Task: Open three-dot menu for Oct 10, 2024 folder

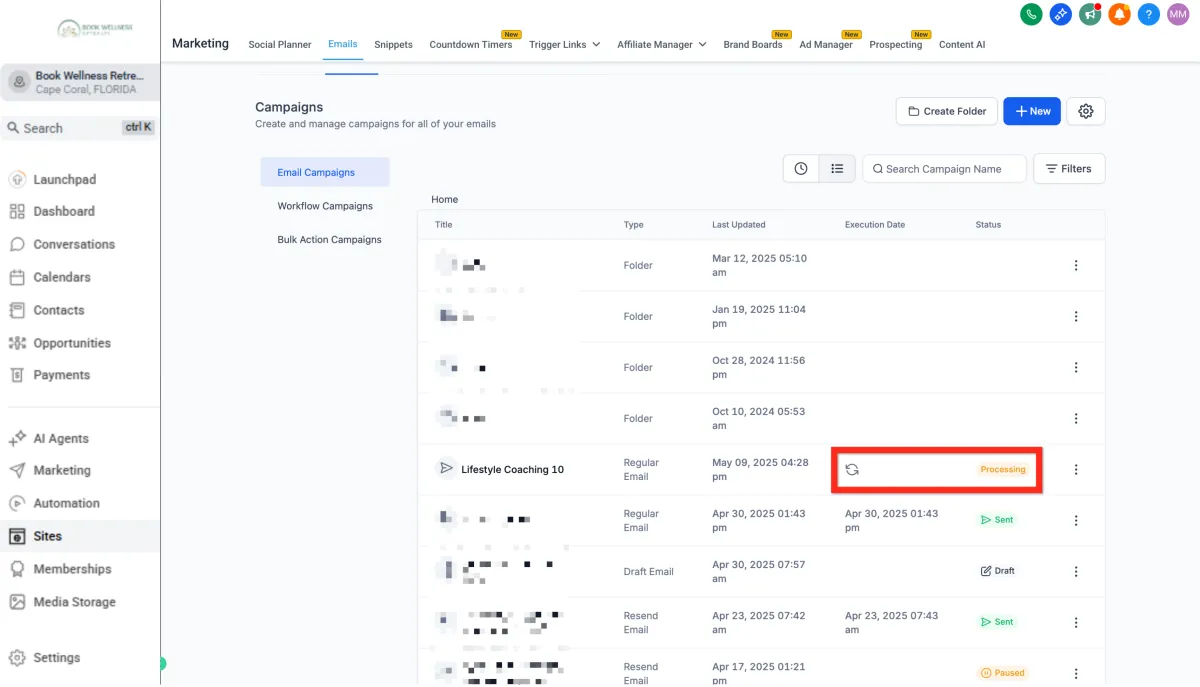Action: coord(1076,418)
